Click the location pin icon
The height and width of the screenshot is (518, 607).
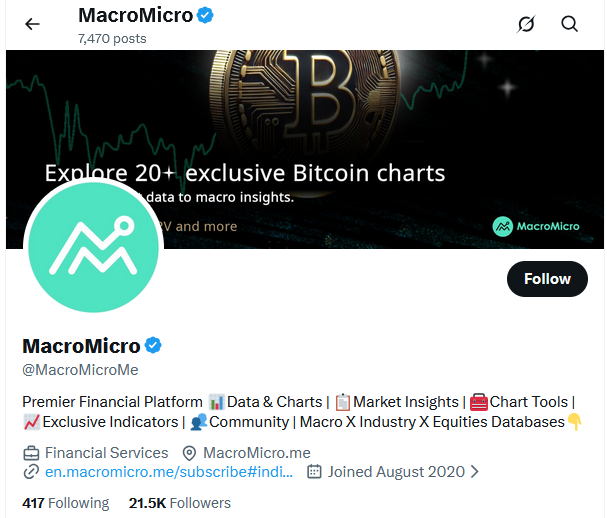click(190, 452)
